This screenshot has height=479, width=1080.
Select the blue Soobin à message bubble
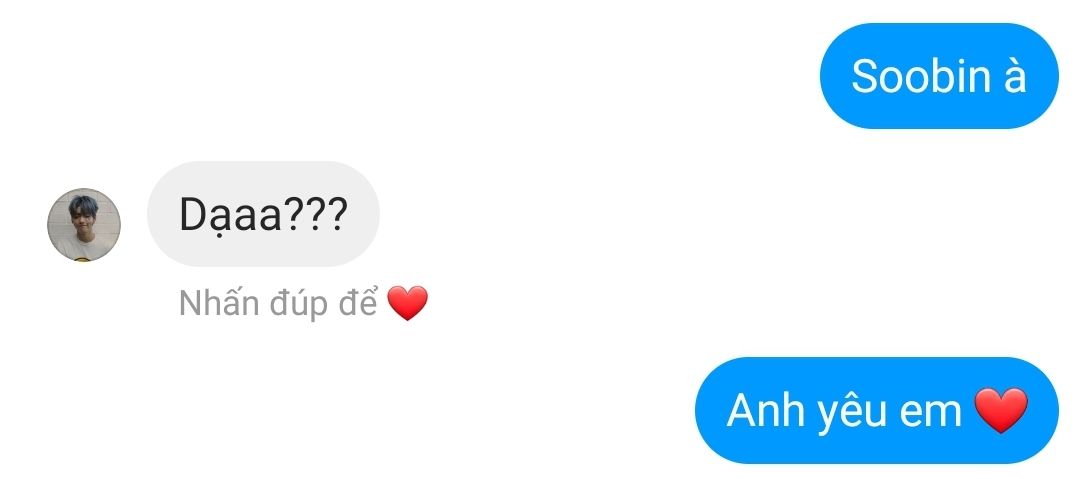[939, 76]
